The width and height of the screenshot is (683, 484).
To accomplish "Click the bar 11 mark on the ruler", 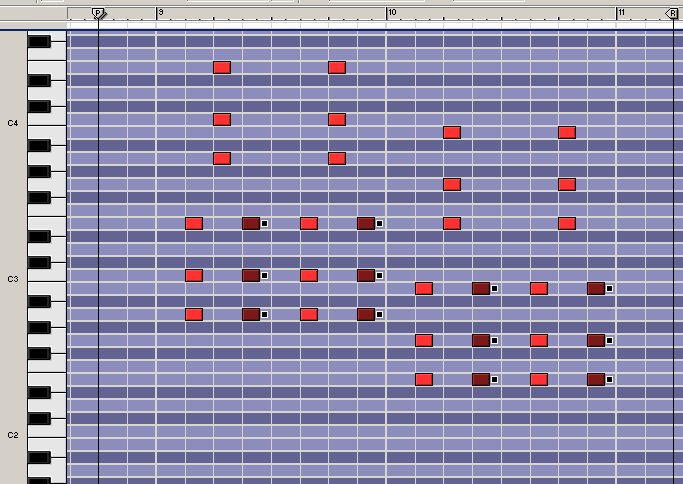I will tap(619, 12).
